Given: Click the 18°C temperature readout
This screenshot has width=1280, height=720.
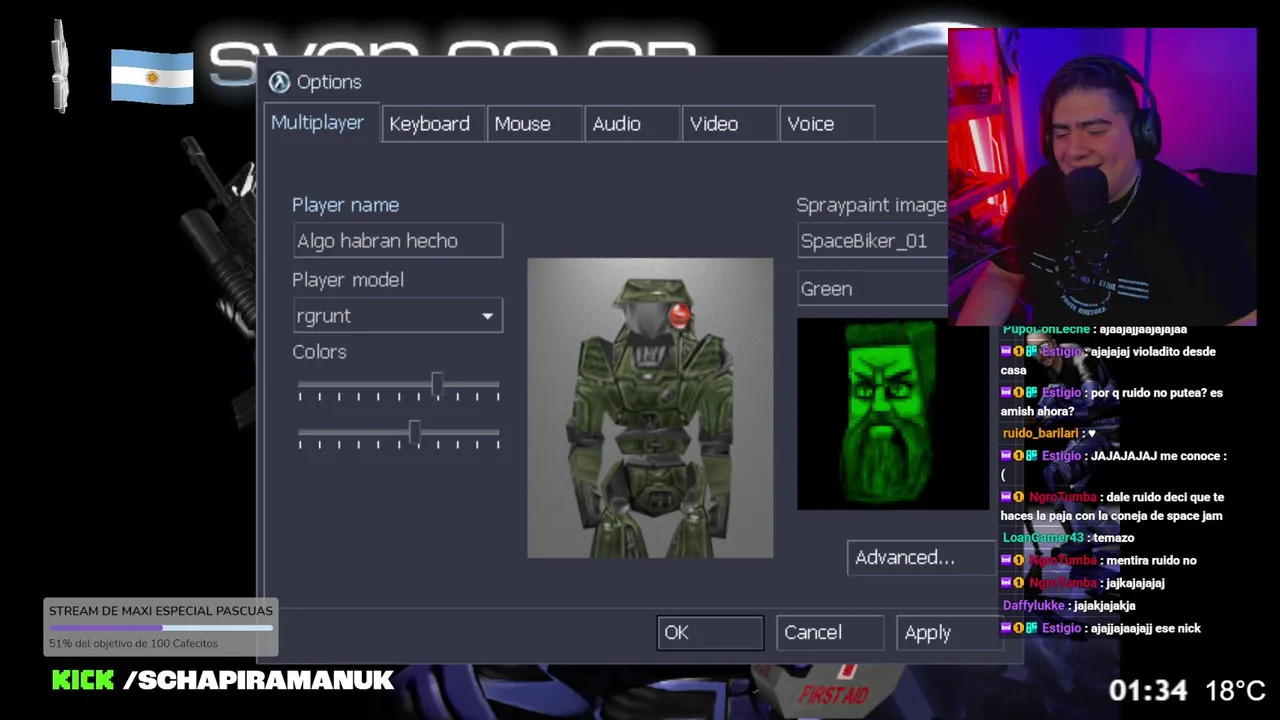Looking at the screenshot, I should coord(1235,690).
